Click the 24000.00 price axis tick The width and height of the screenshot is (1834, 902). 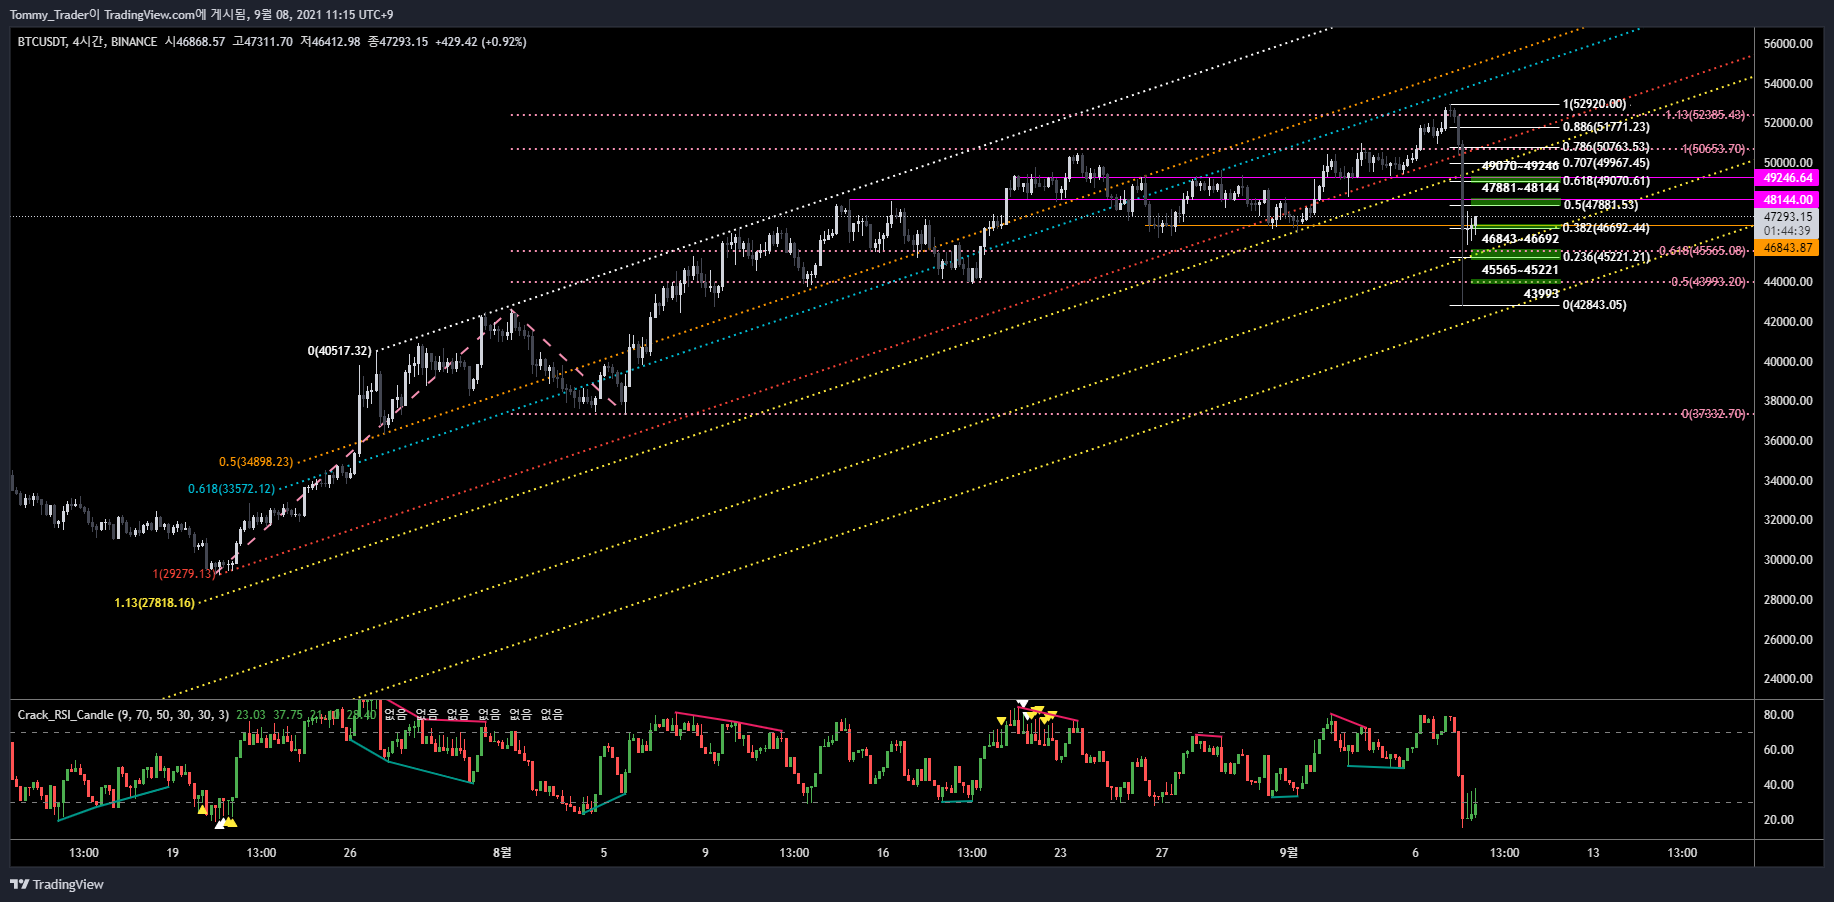pyautogui.click(x=1788, y=679)
